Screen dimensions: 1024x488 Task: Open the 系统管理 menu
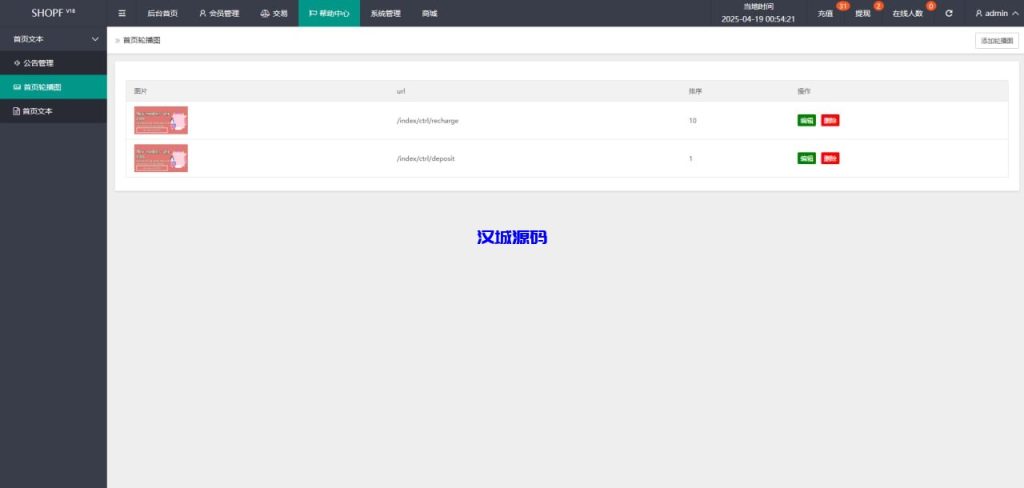click(x=385, y=14)
